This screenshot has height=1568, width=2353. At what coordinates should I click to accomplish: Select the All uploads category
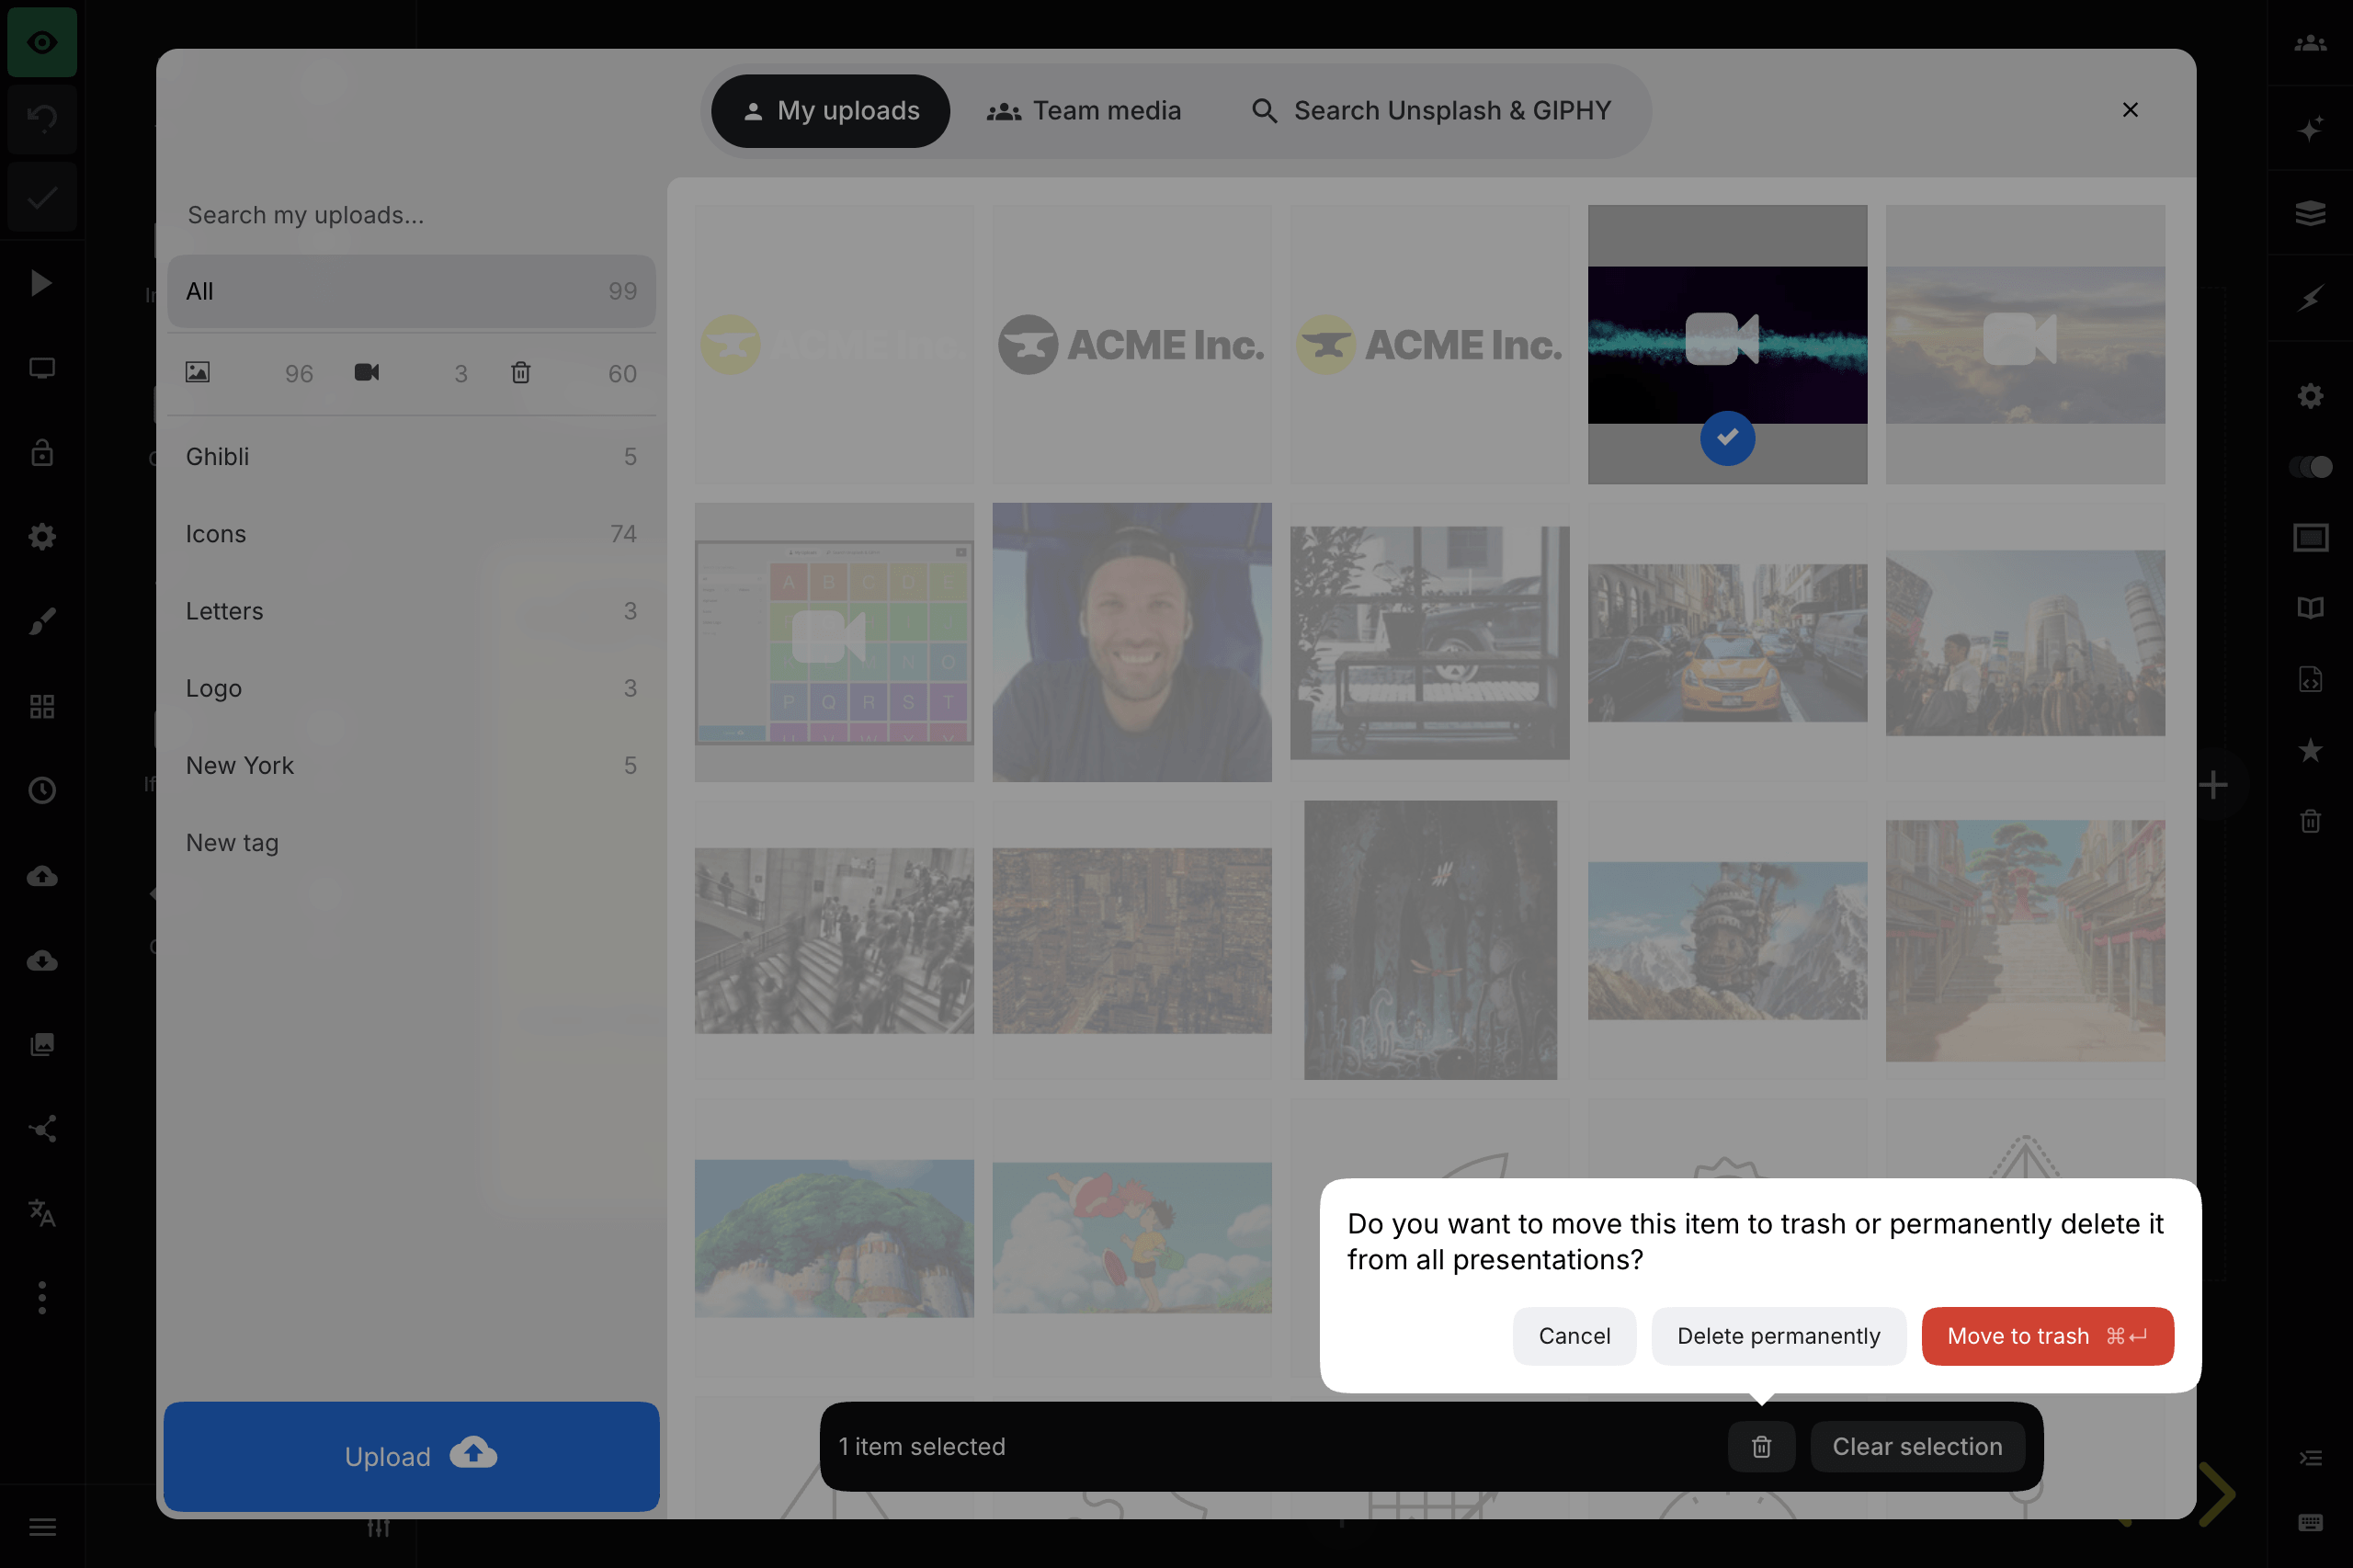pyautogui.click(x=410, y=291)
